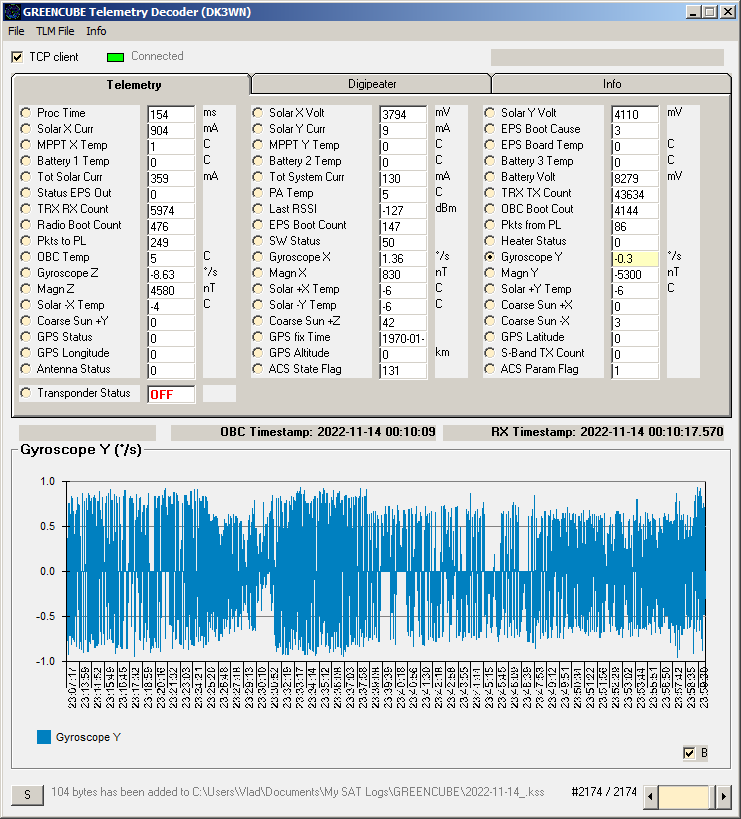Select the Solar Y Volt radio button
Screen dimensions: 741x819
489,113
